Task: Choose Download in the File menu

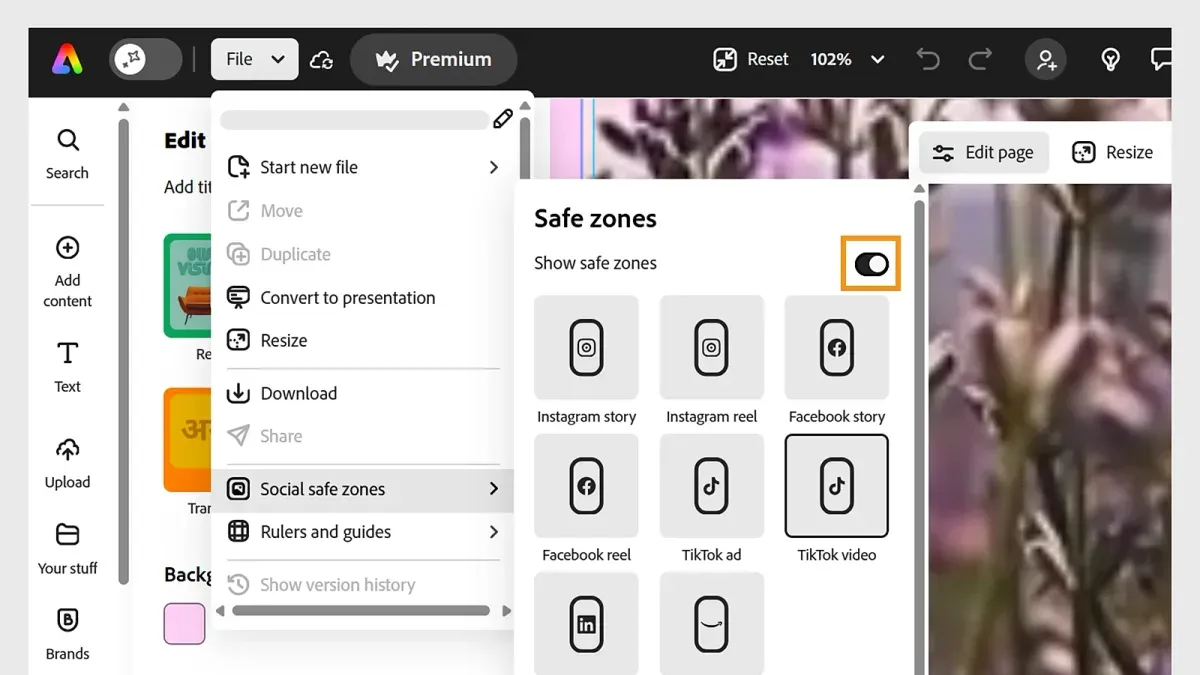Action: tap(363, 394)
